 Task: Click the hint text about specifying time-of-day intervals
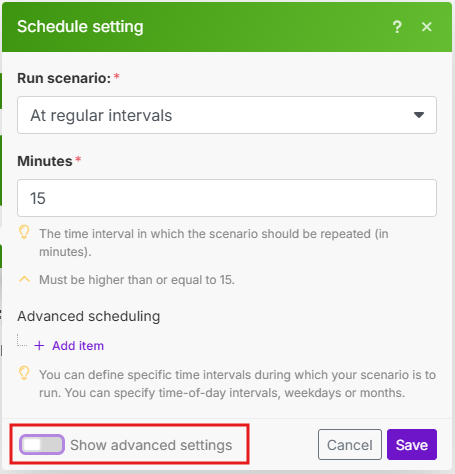[237, 384]
